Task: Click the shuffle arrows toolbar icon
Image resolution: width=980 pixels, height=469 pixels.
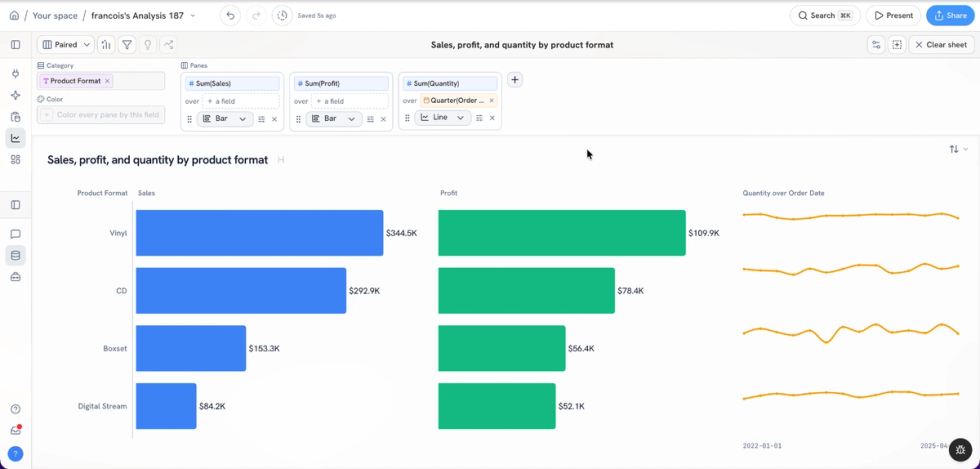Action: (168, 45)
